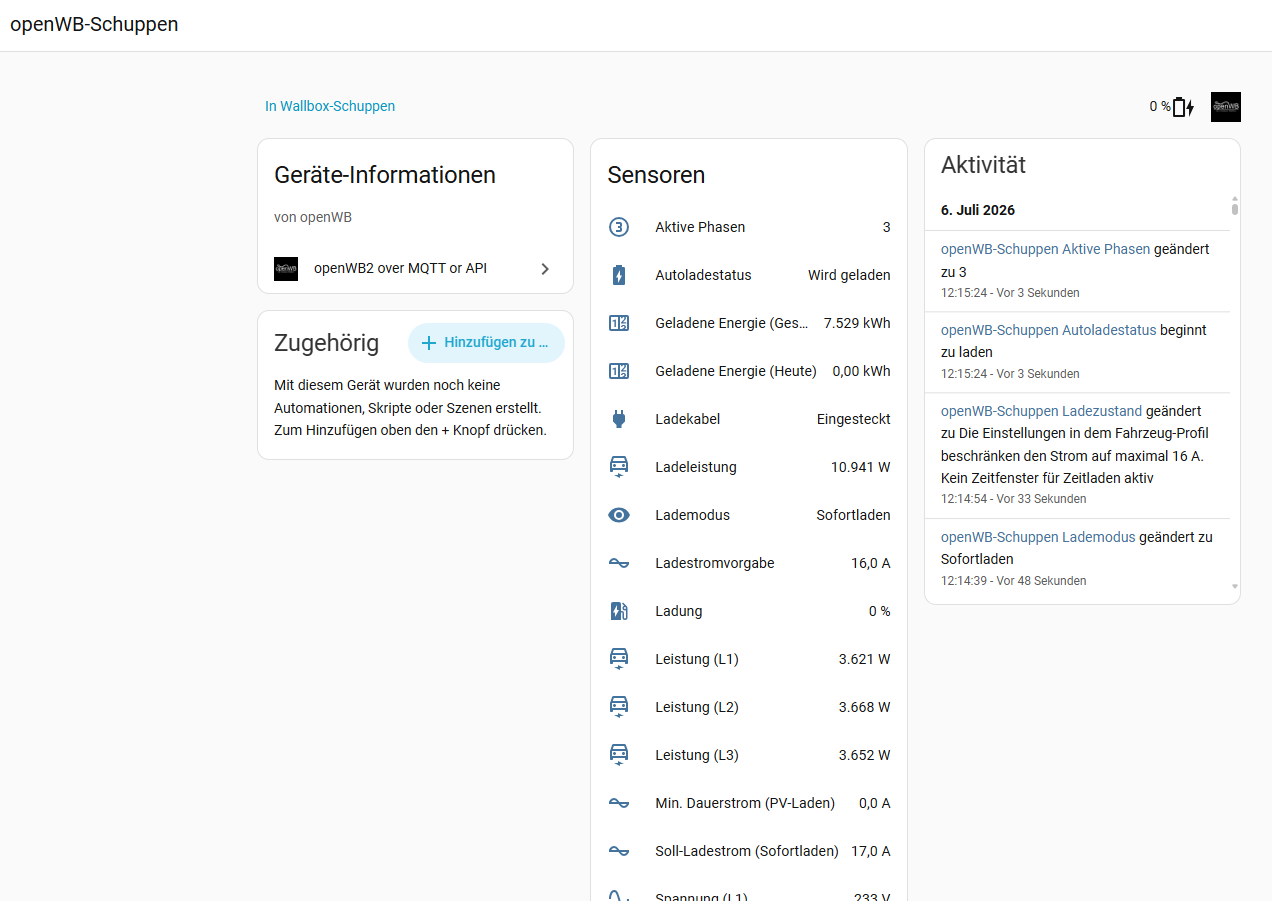Click the Soll-Ladestrom (Sofortladen) icon
Image resolution: width=1272 pixels, height=901 pixels.
619,851
